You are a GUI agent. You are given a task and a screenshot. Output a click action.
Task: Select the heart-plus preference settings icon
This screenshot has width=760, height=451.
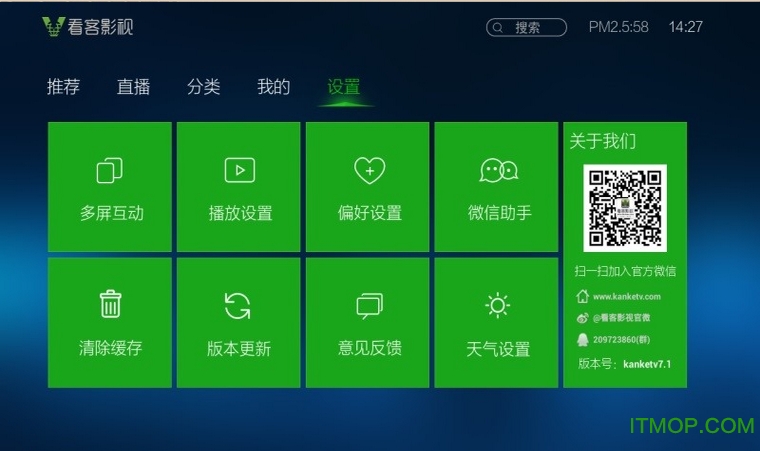coord(369,171)
